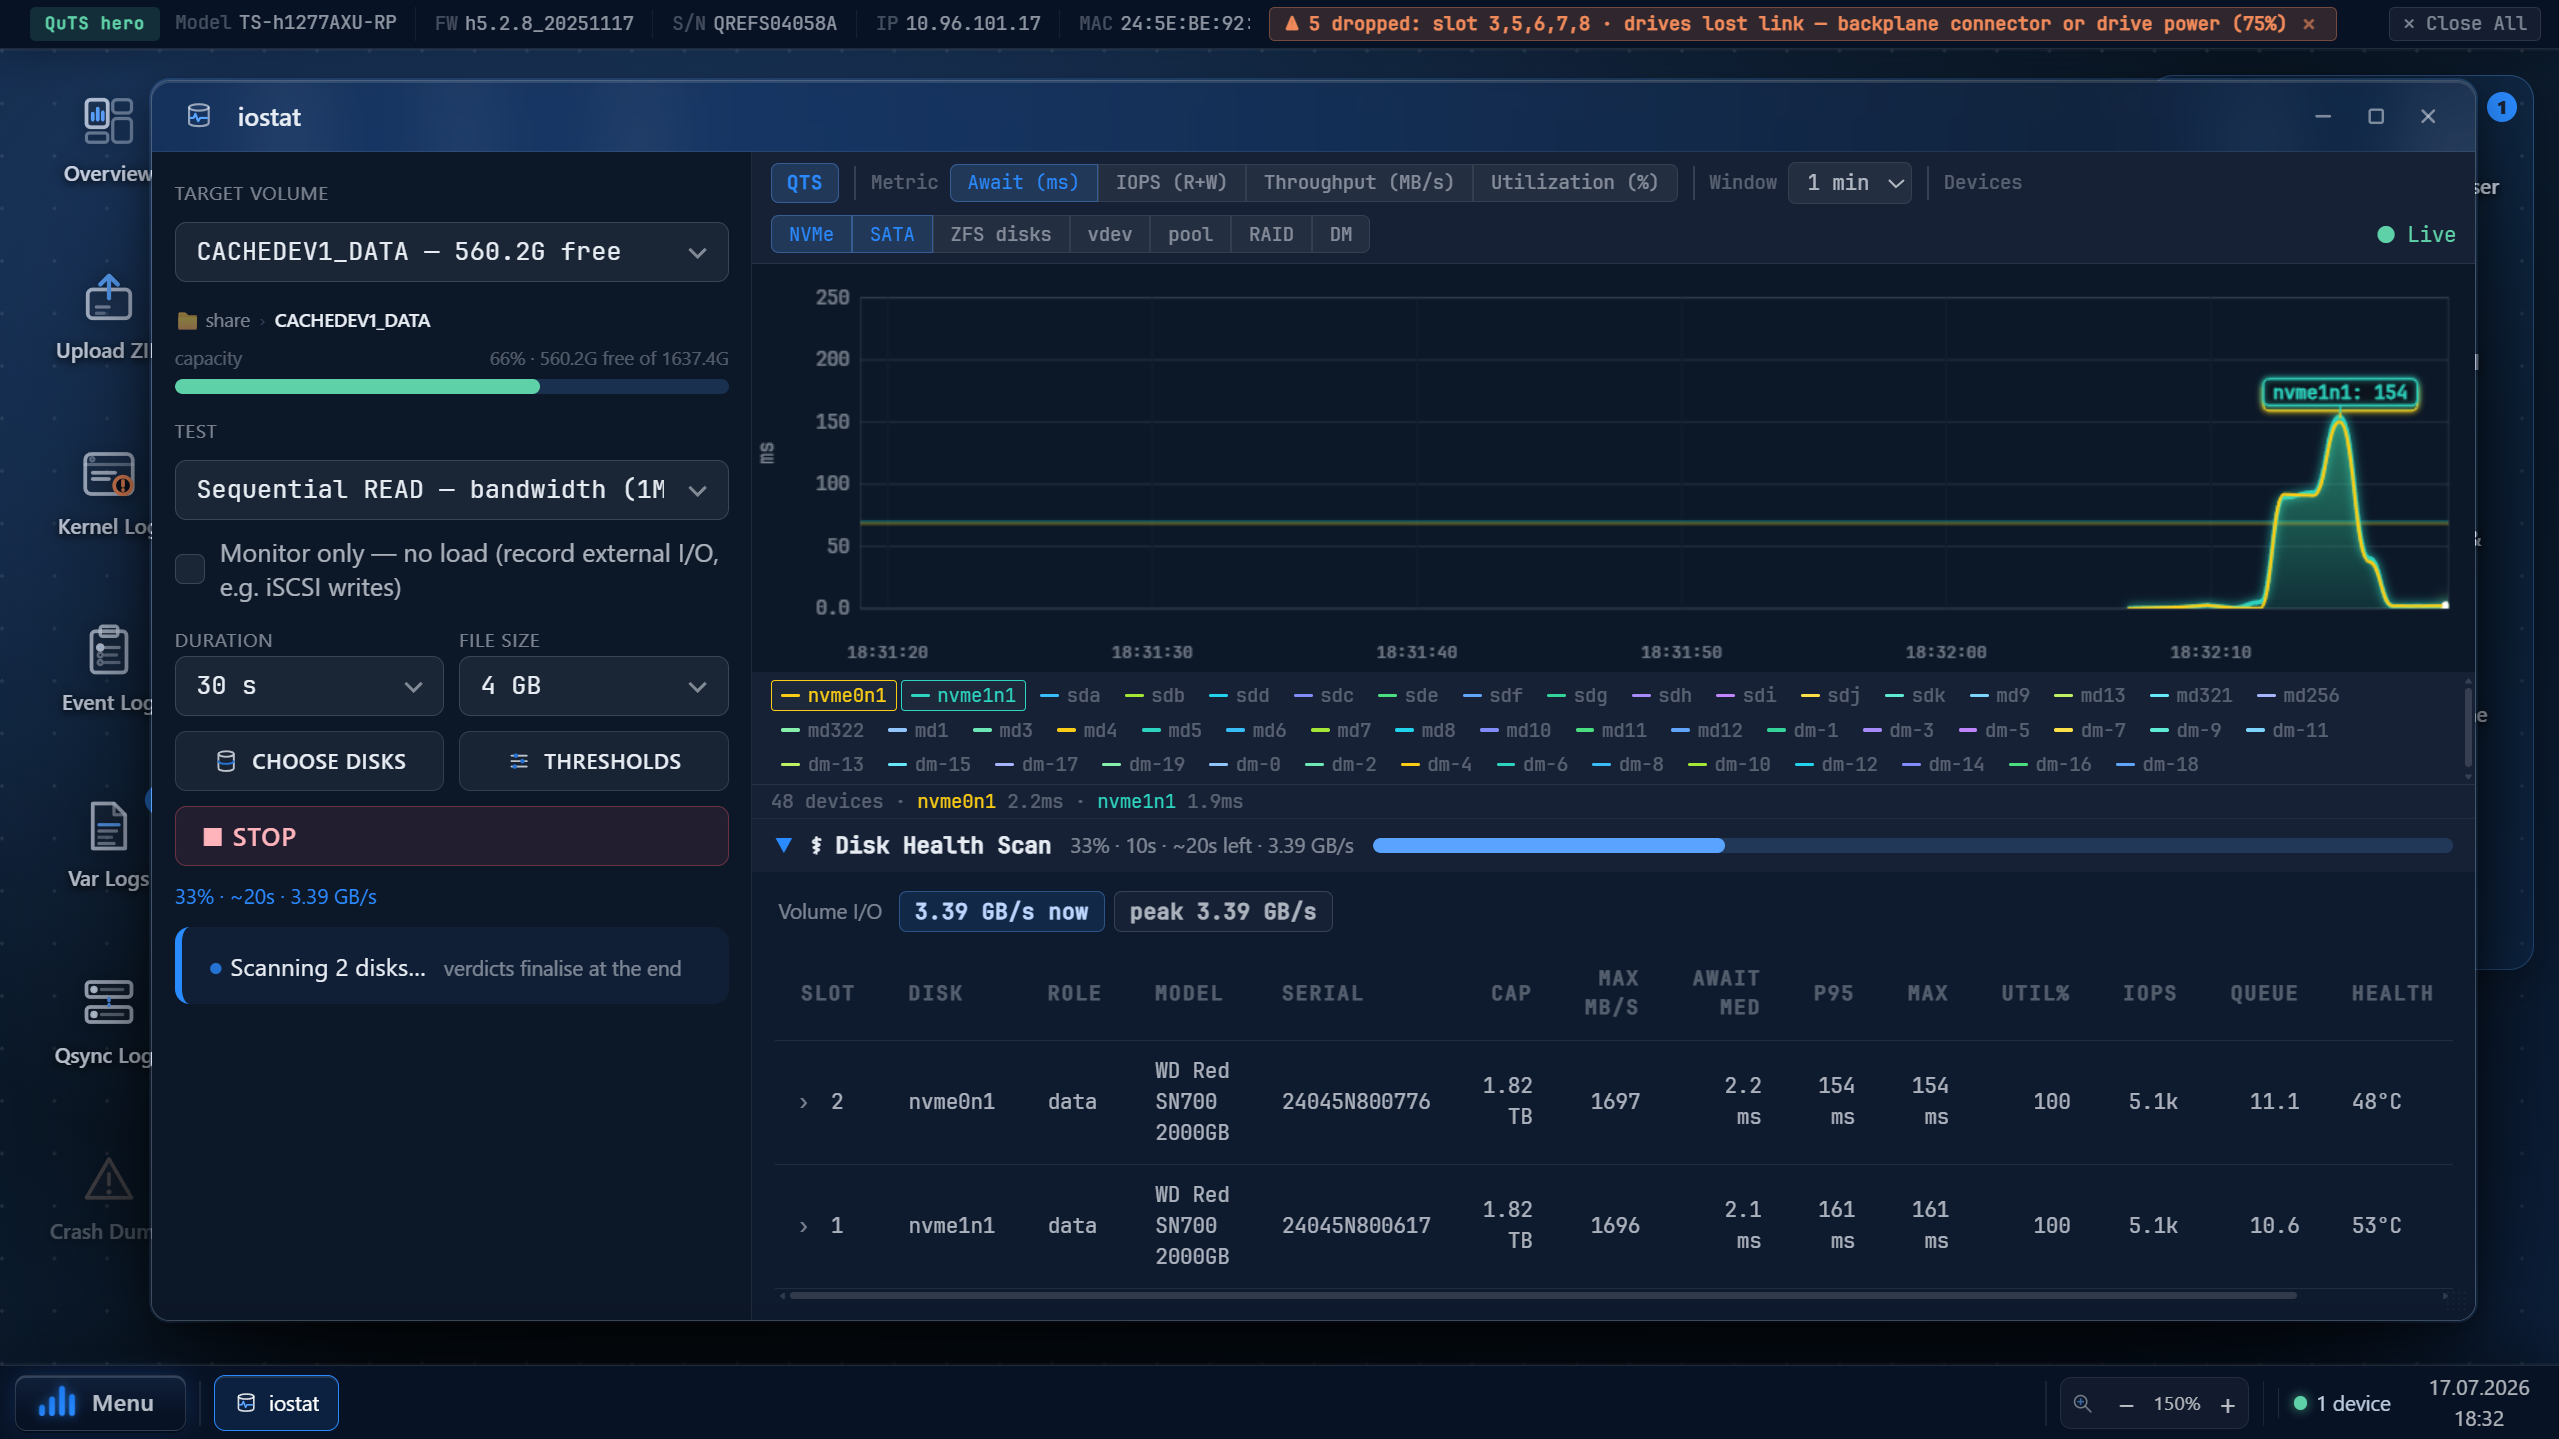
Task: Click the CACHEDEV1_DATA breadcrumb entry
Action: (352, 321)
